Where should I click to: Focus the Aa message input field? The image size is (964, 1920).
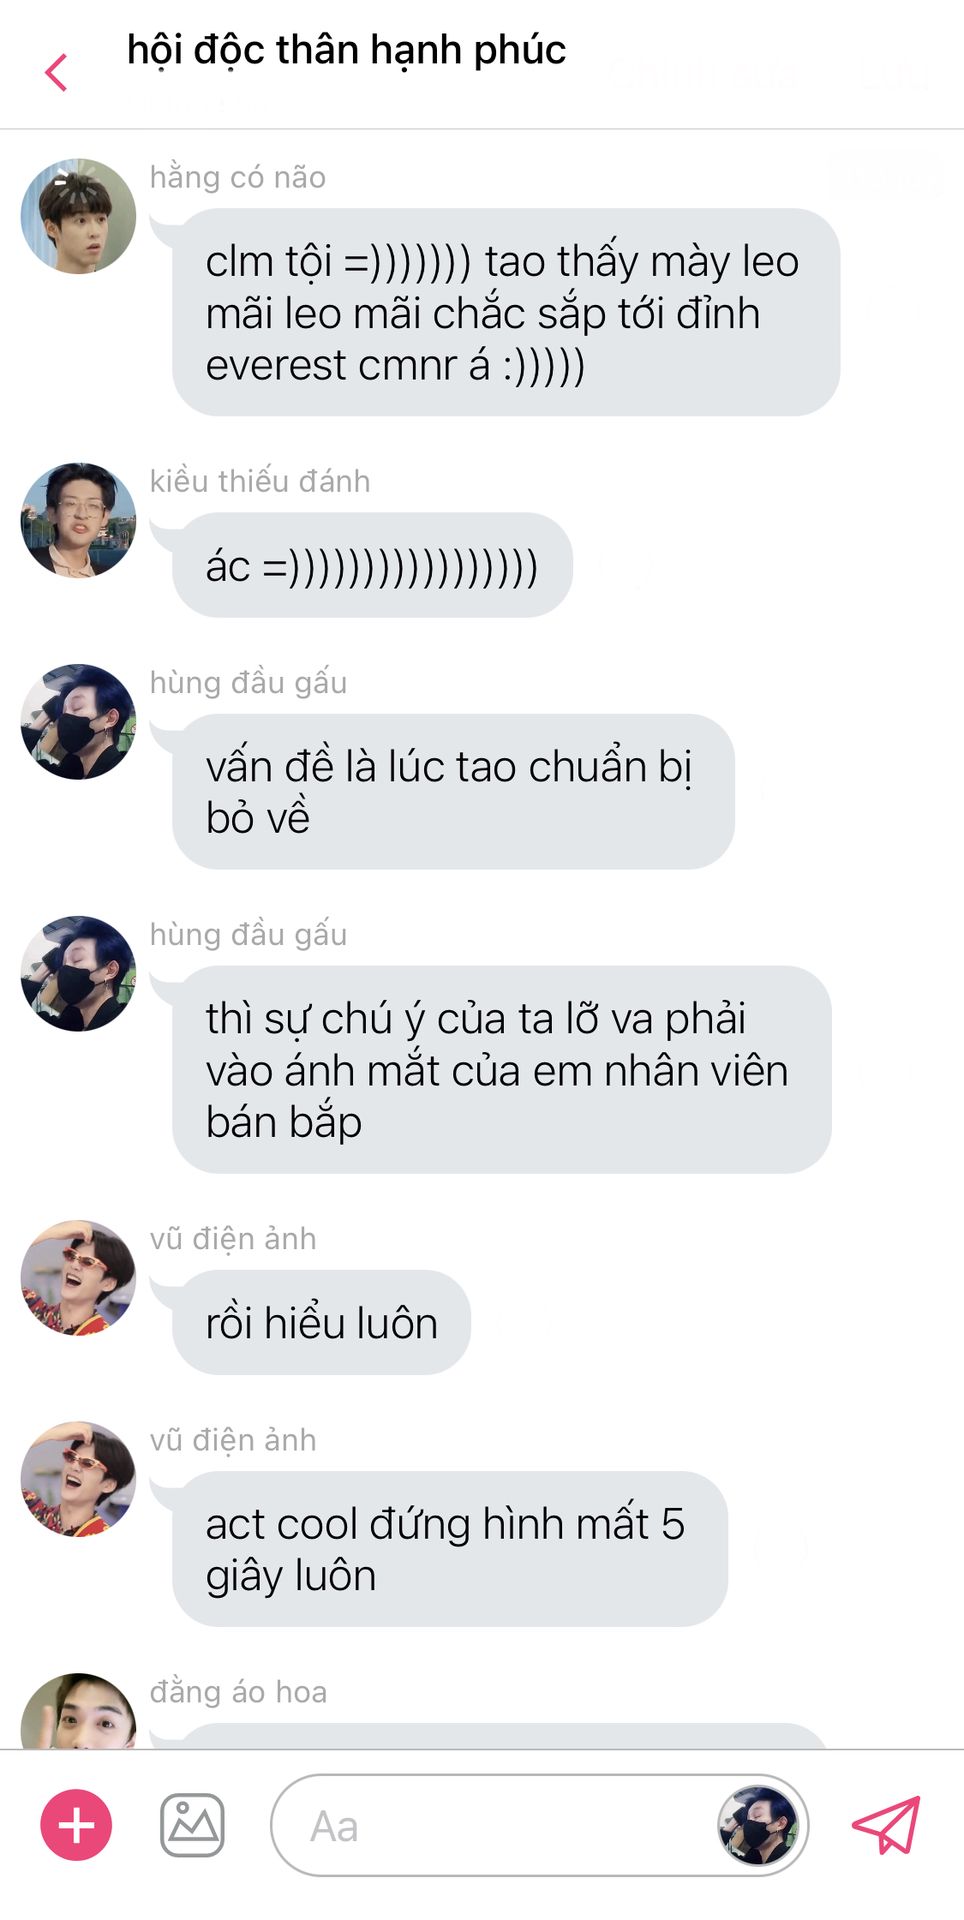tap(539, 1826)
